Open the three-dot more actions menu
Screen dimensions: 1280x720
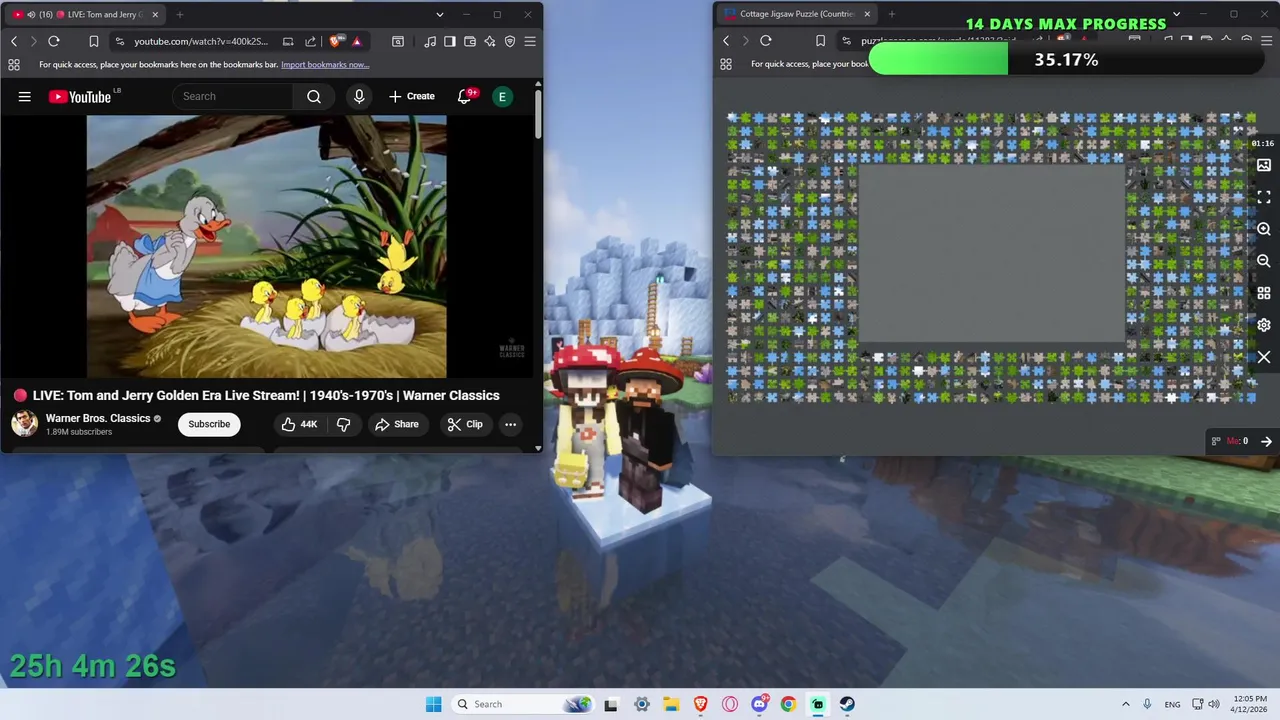tap(510, 424)
